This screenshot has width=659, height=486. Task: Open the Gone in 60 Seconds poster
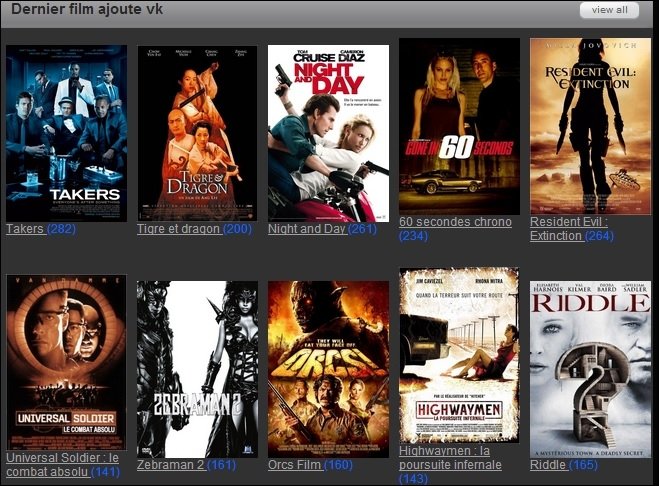tap(459, 126)
